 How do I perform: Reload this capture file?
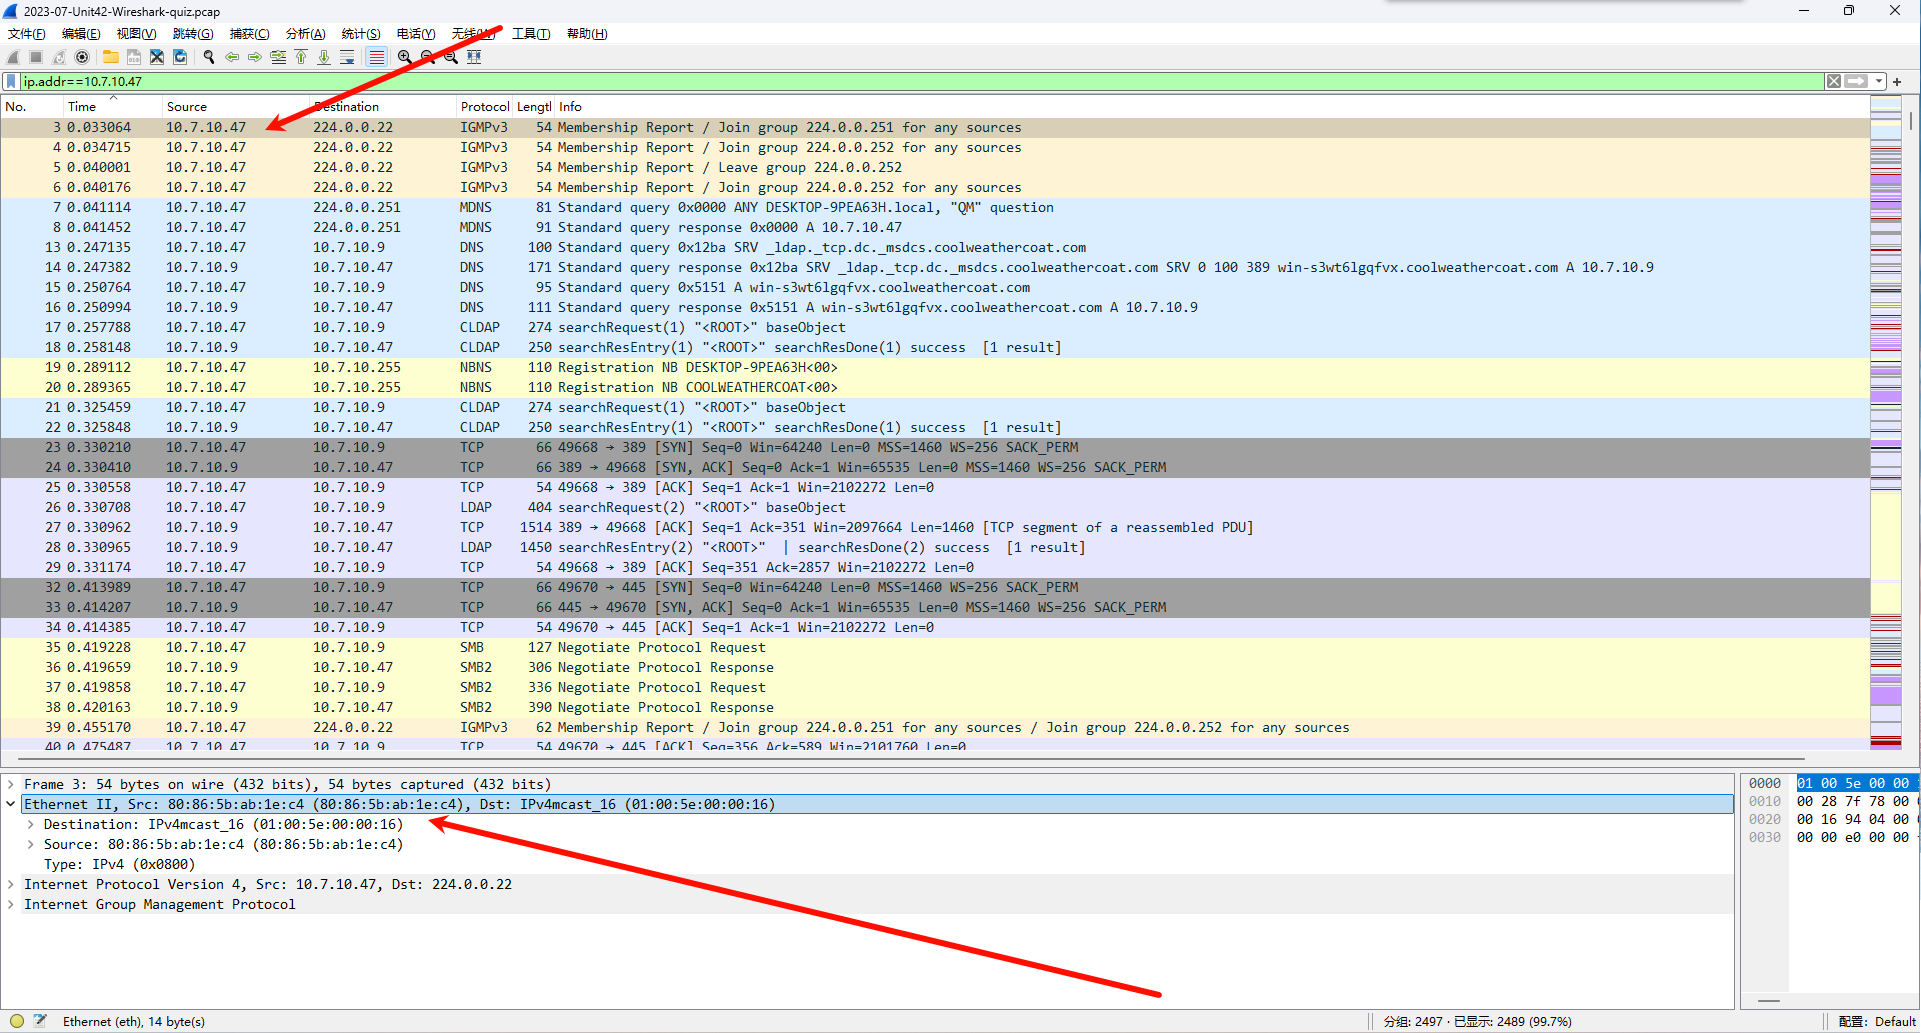point(181,57)
